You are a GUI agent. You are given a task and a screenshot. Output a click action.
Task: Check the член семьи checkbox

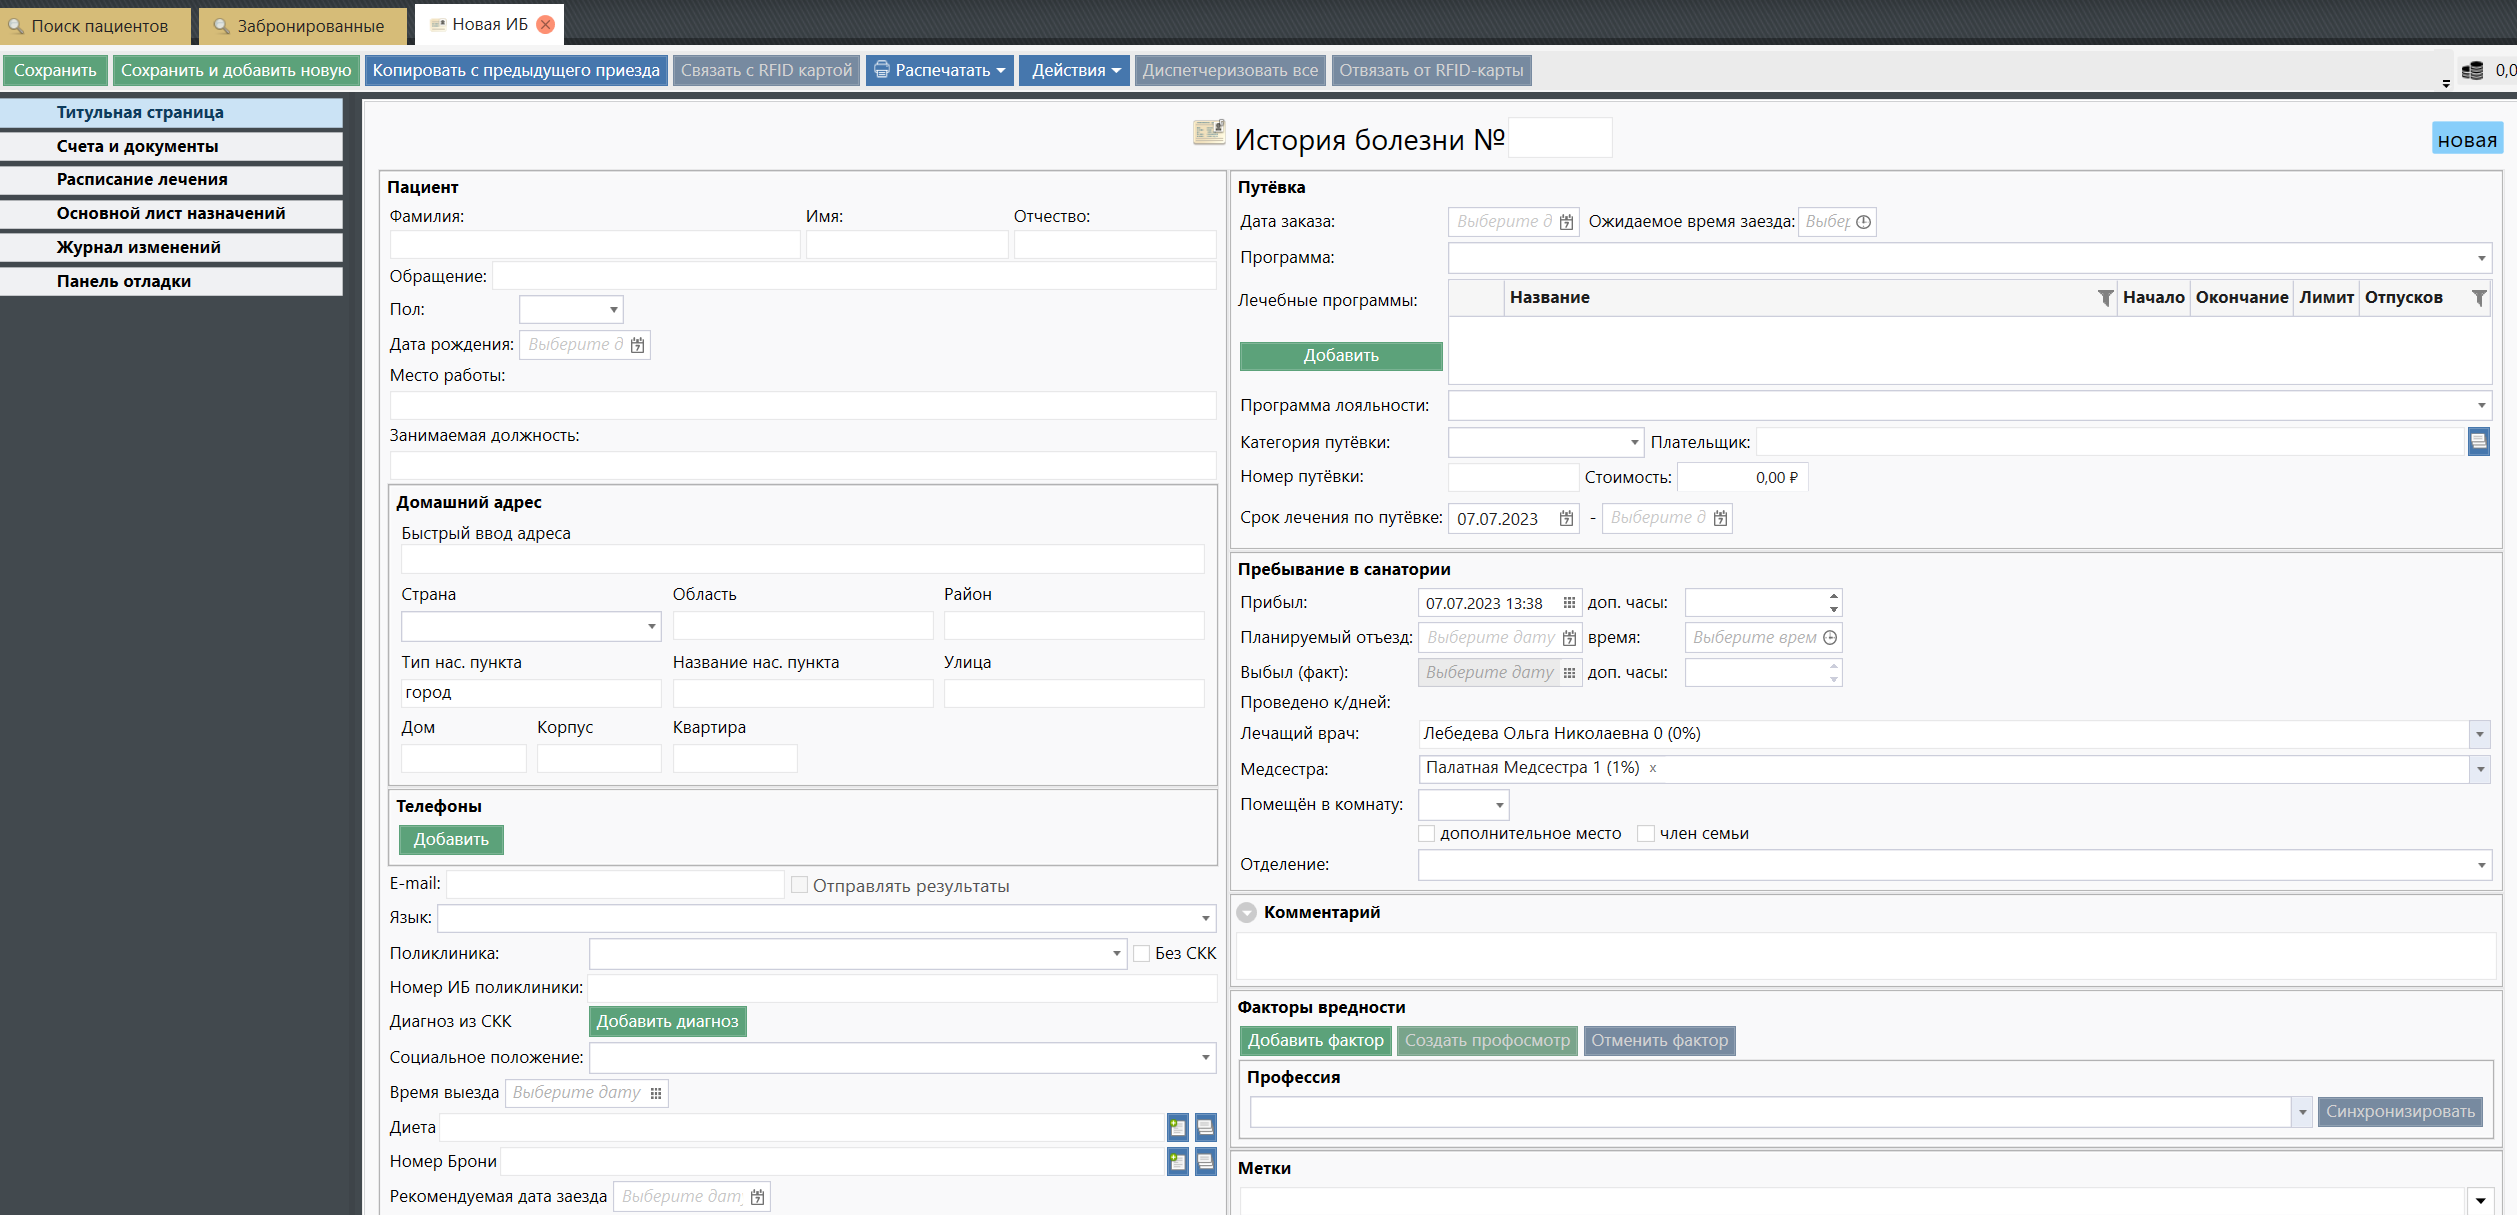[1645, 834]
